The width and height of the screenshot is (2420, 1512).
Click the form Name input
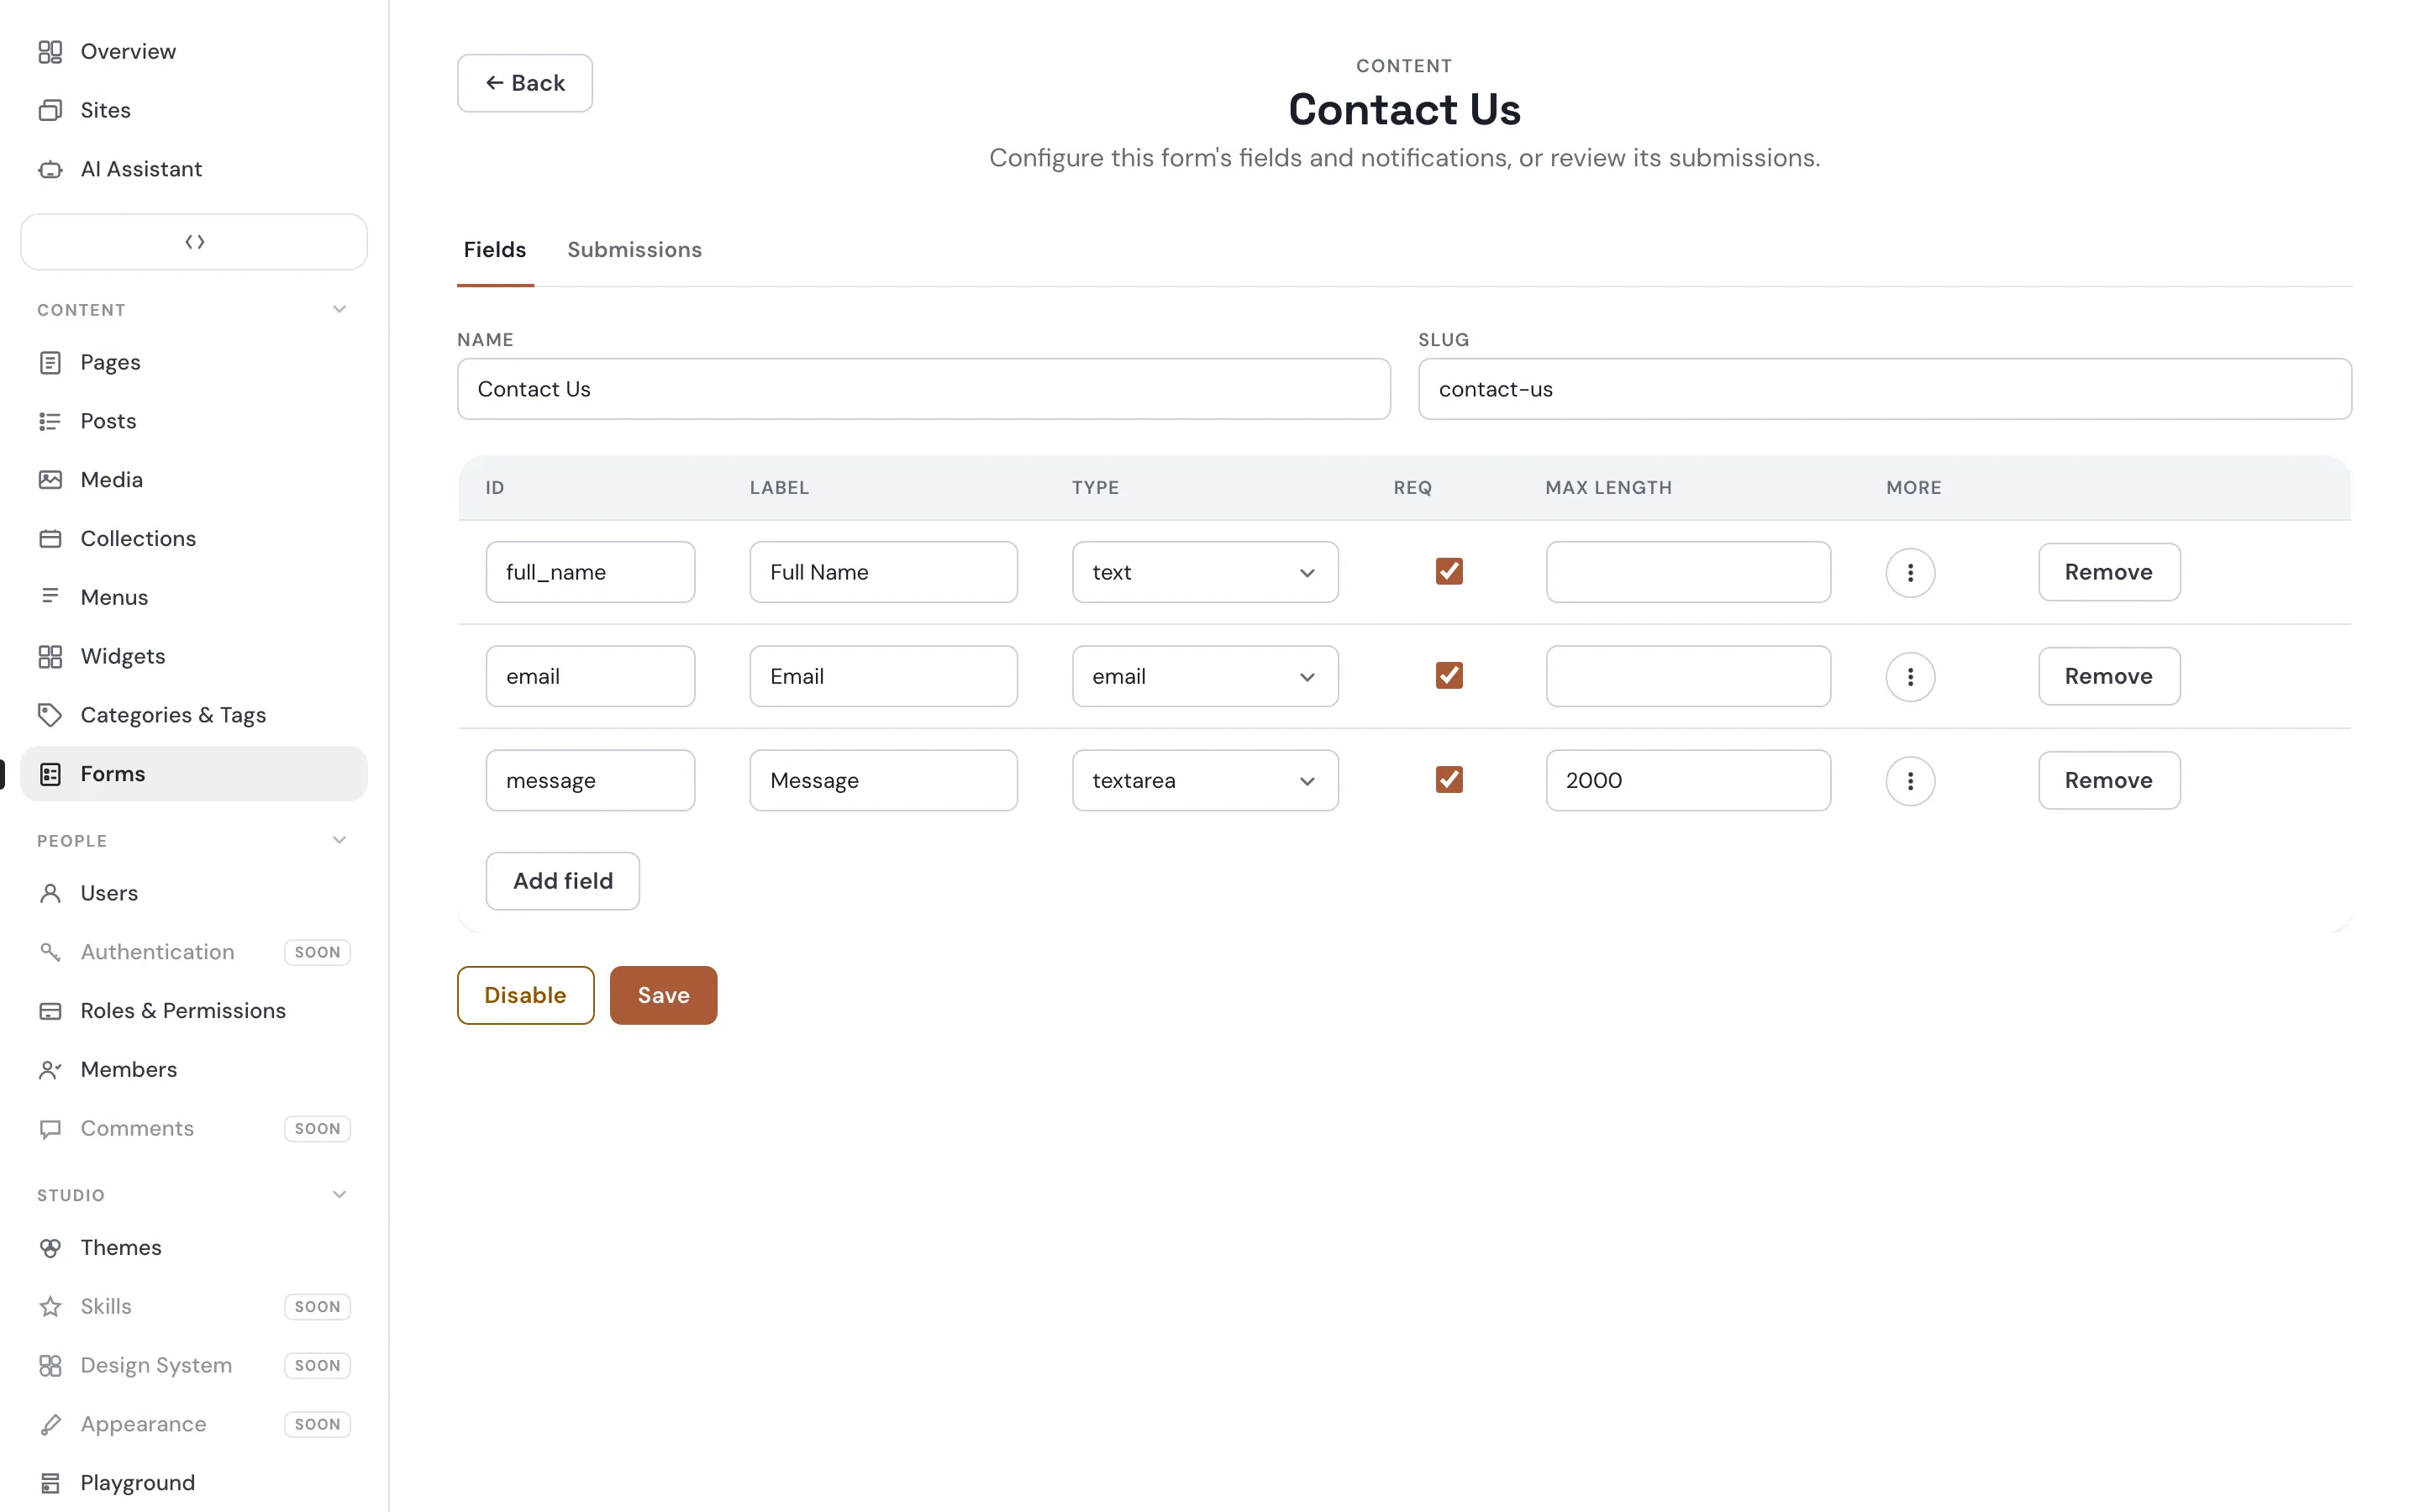point(924,389)
